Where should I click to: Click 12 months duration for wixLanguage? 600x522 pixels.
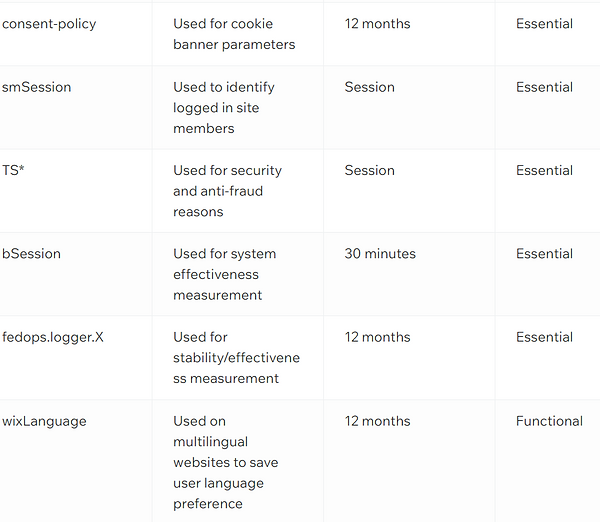(x=377, y=421)
